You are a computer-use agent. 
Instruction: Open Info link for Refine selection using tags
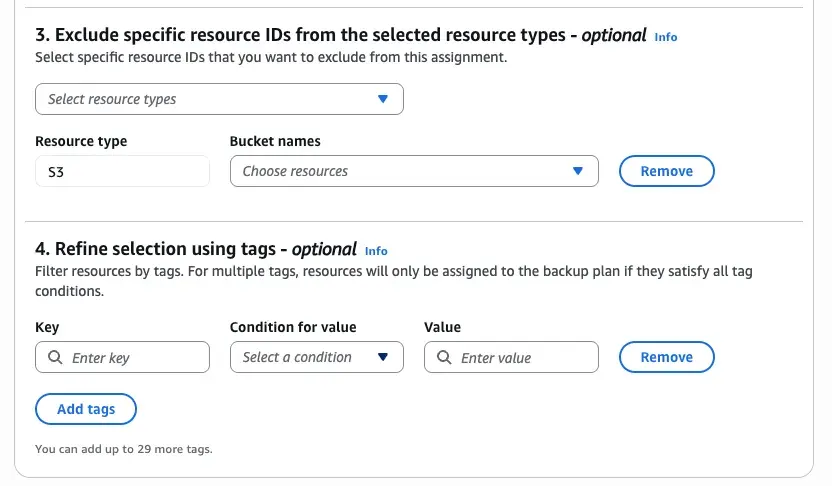point(376,251)
